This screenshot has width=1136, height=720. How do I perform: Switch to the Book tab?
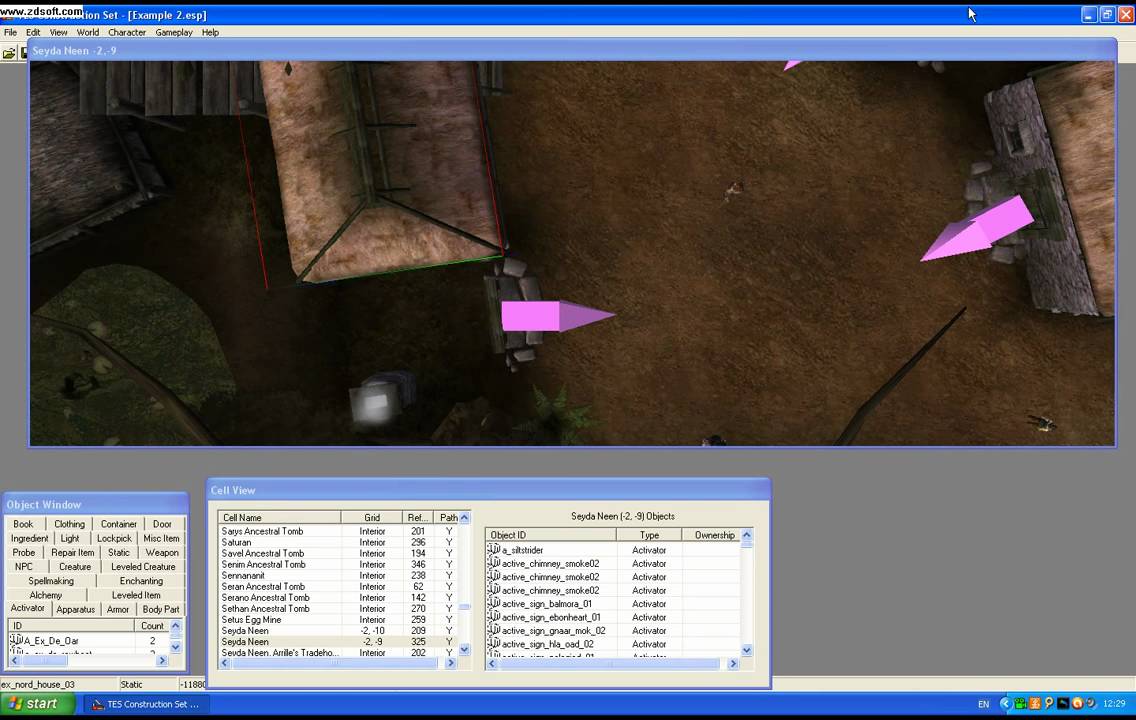click(x=23, y=524)
